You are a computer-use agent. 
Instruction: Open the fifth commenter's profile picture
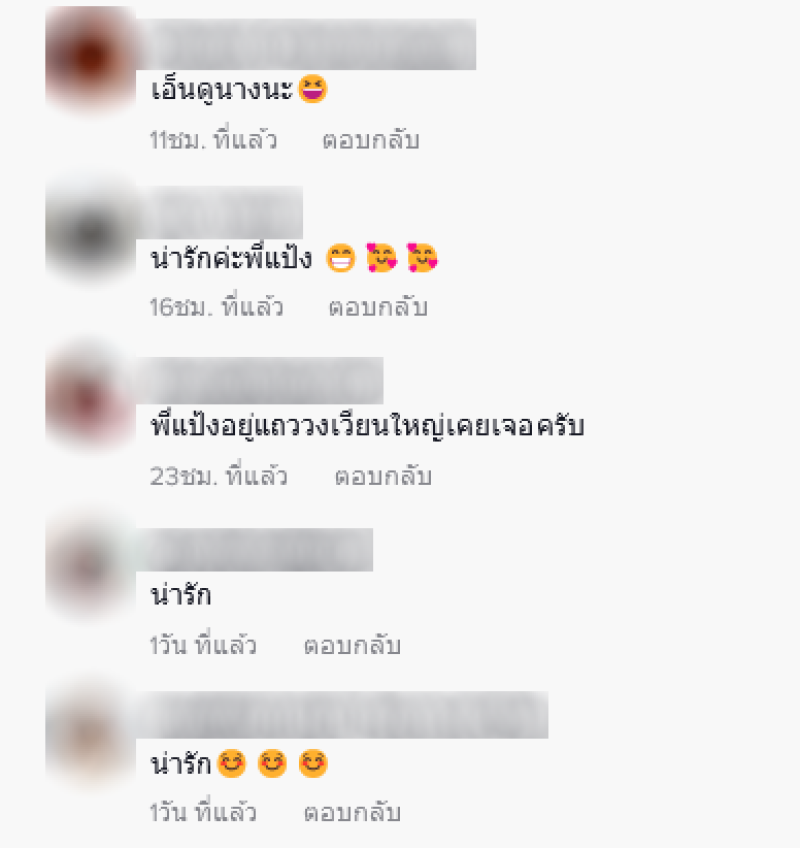click(x=91, y=736)
